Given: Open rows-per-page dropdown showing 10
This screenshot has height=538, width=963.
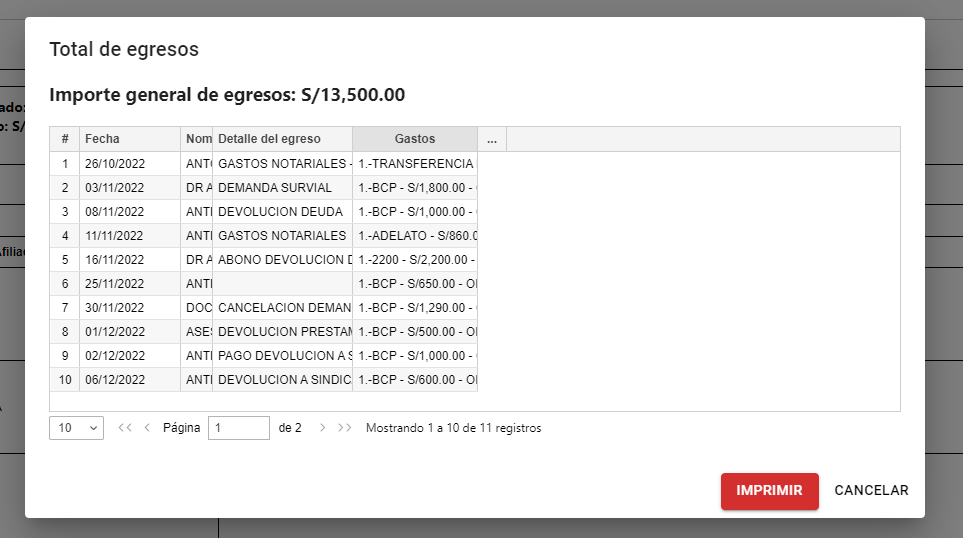Looking at the screenshot, I should (x=76, y=428).
